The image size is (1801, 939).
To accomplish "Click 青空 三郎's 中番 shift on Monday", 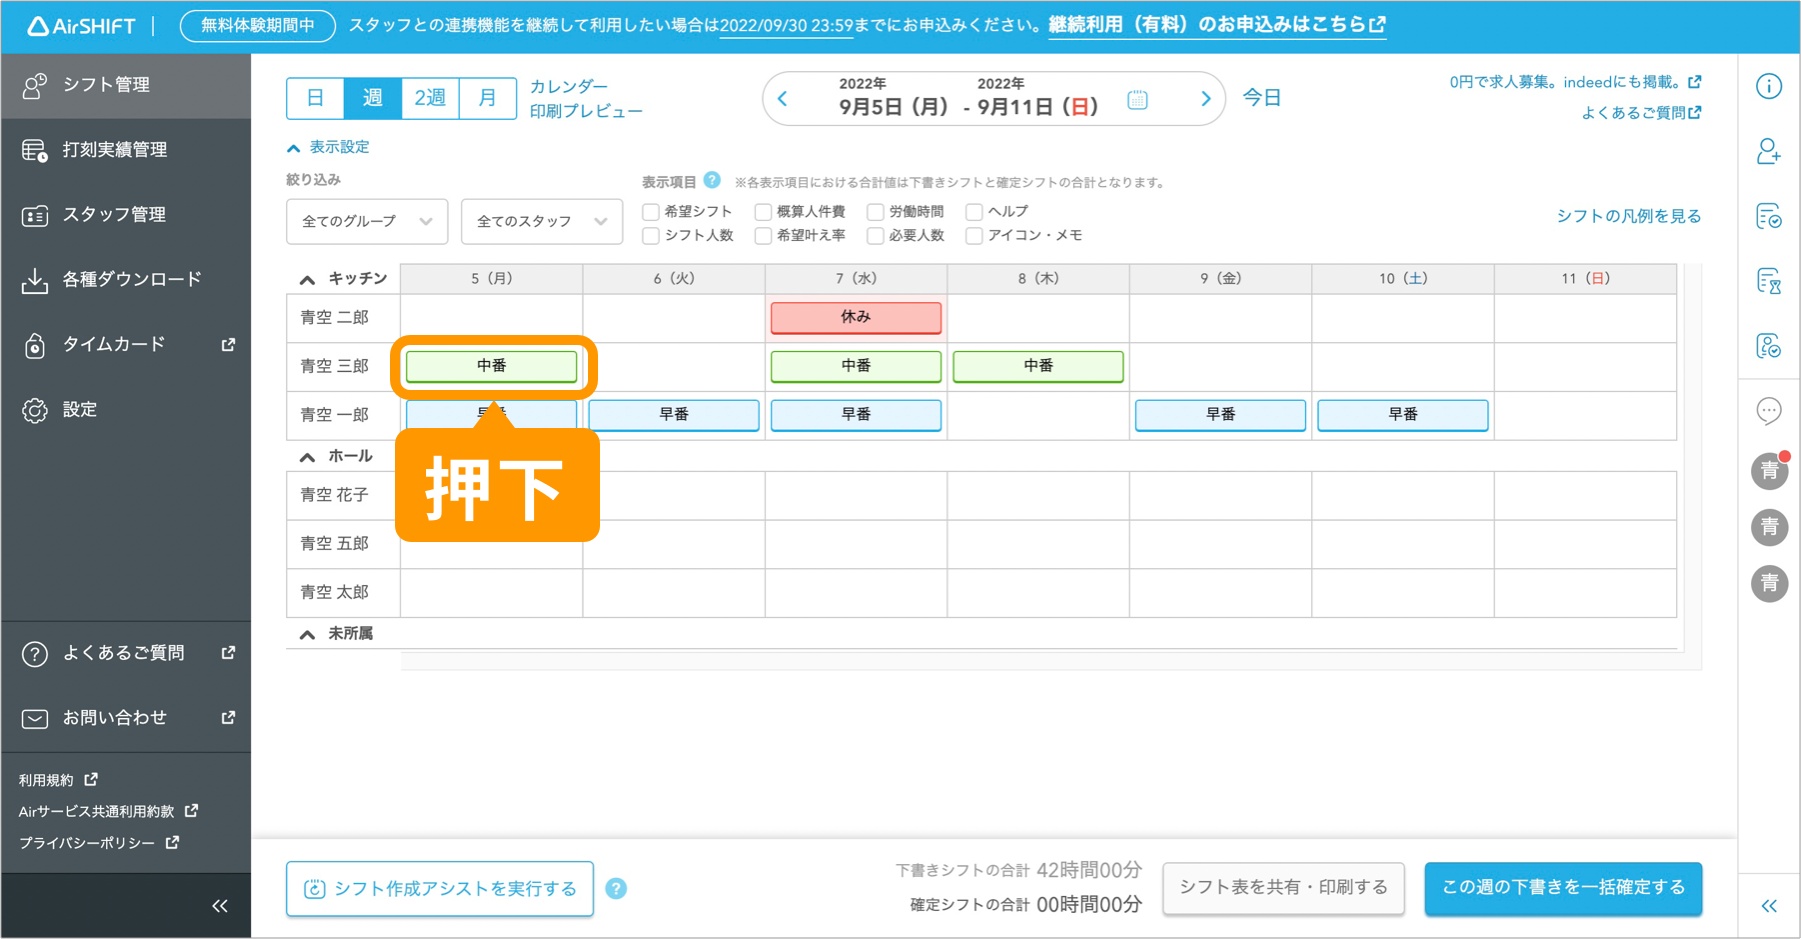I will click(x=491, y=366).
